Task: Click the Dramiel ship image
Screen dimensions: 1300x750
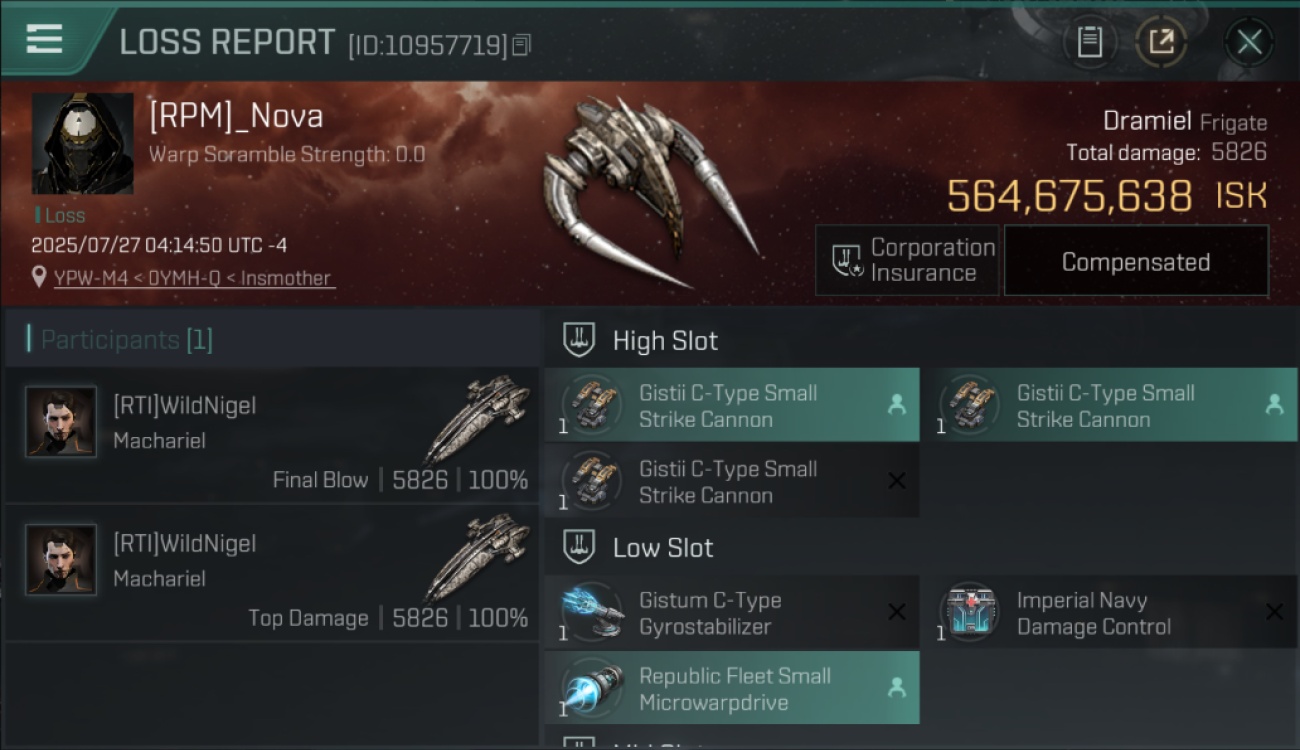Action: pos(651,190)
